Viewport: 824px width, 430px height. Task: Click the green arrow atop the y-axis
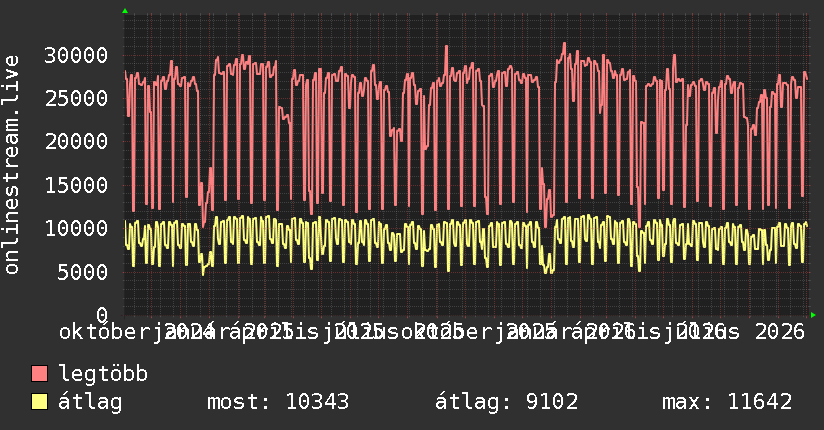125,11
